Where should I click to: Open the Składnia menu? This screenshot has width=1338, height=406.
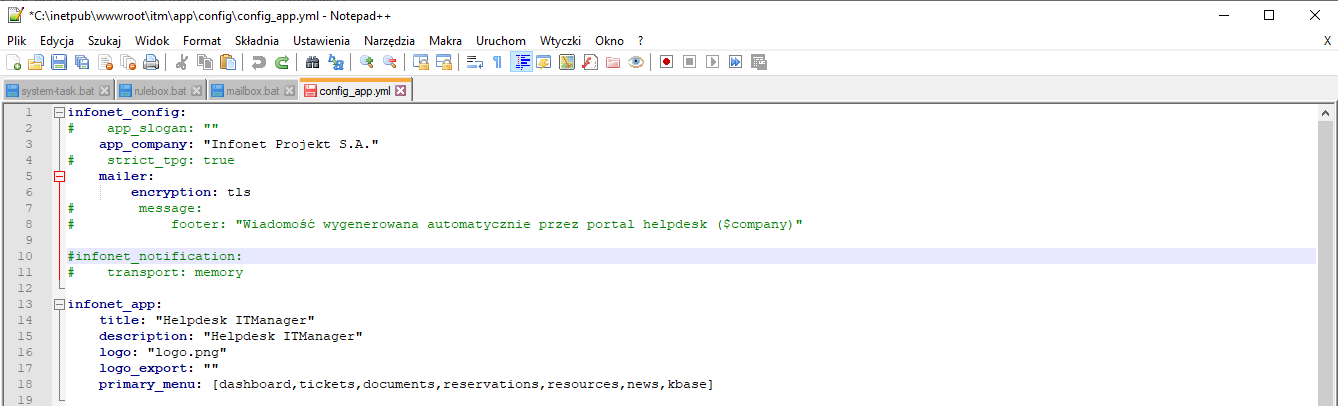(257, 41)
